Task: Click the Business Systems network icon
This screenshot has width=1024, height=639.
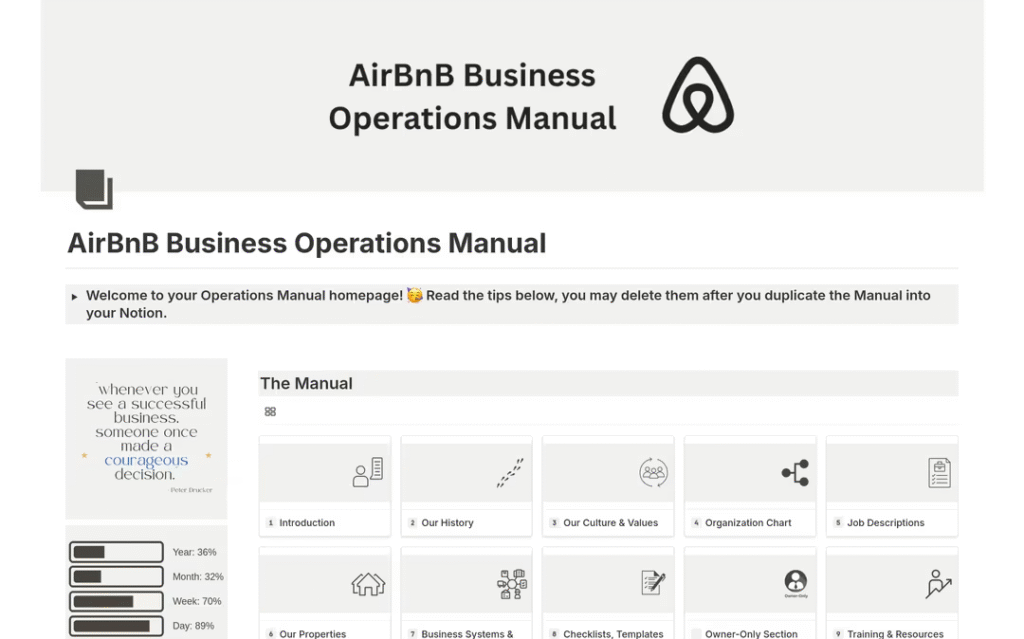Action: (511, 583)
